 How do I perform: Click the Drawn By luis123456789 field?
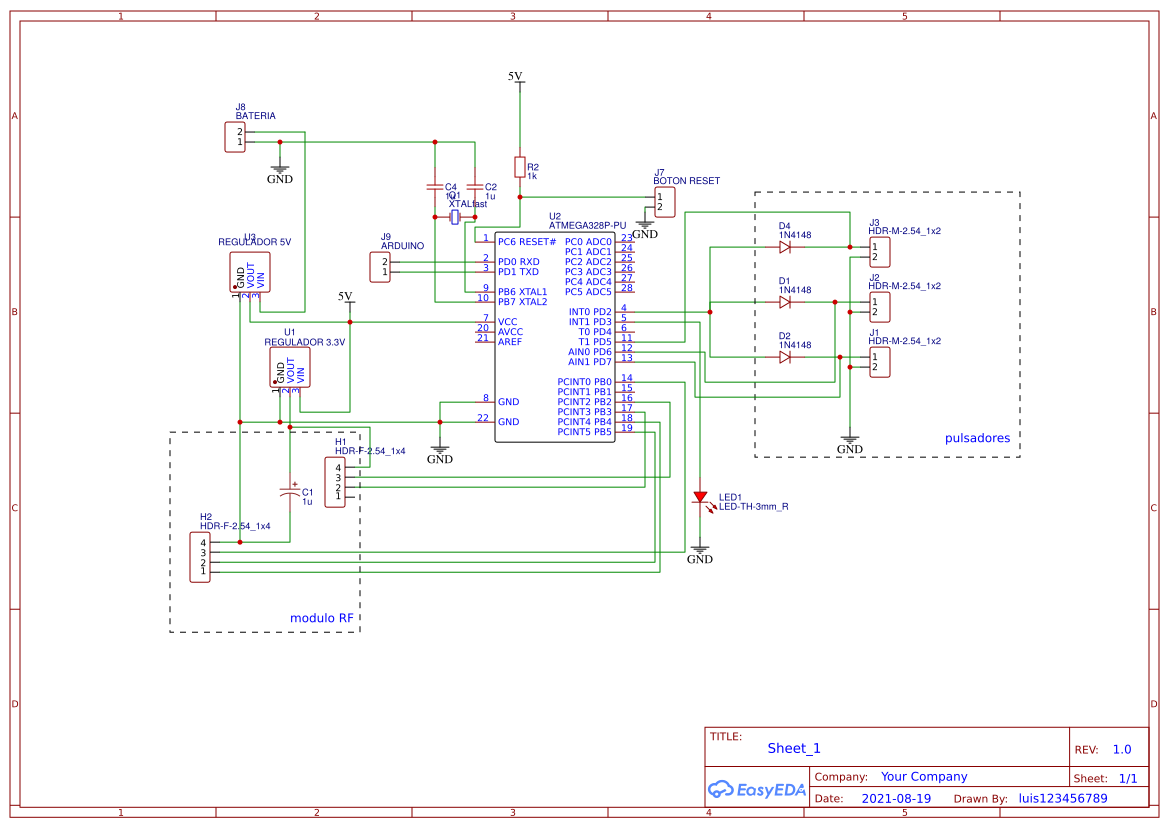pyautogui.click(x=1062, y=798)
